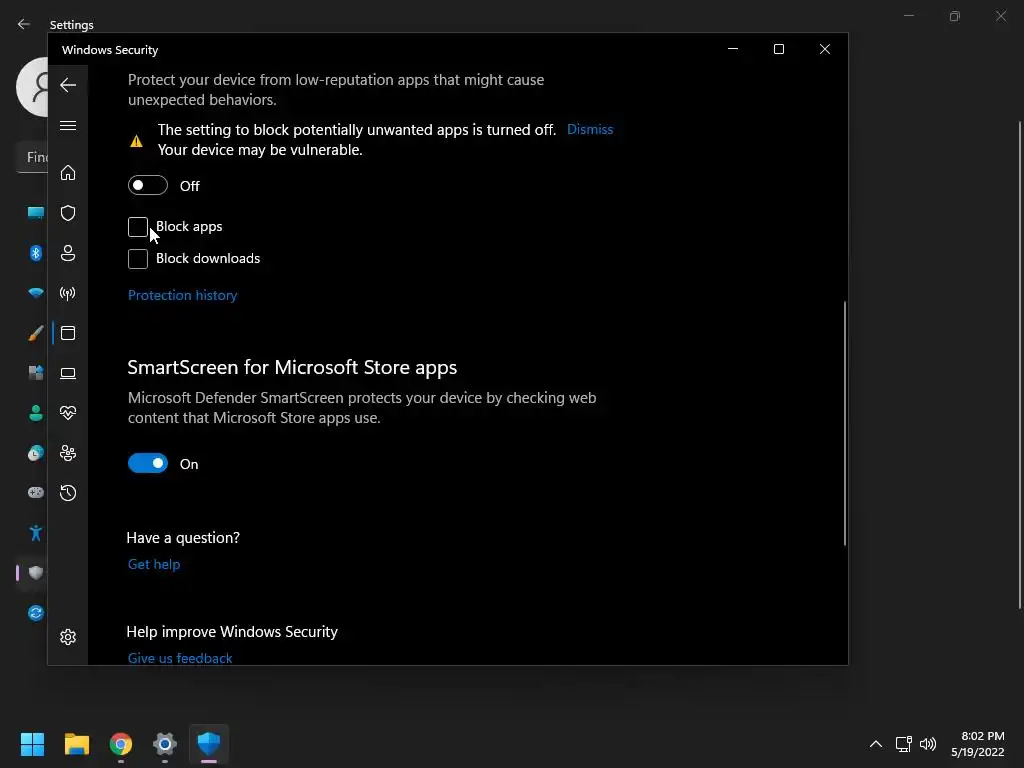Open Accessibility icon in Settings sidebar
Viewport: 1024px width, 768px height.
(x=36, y=533)
